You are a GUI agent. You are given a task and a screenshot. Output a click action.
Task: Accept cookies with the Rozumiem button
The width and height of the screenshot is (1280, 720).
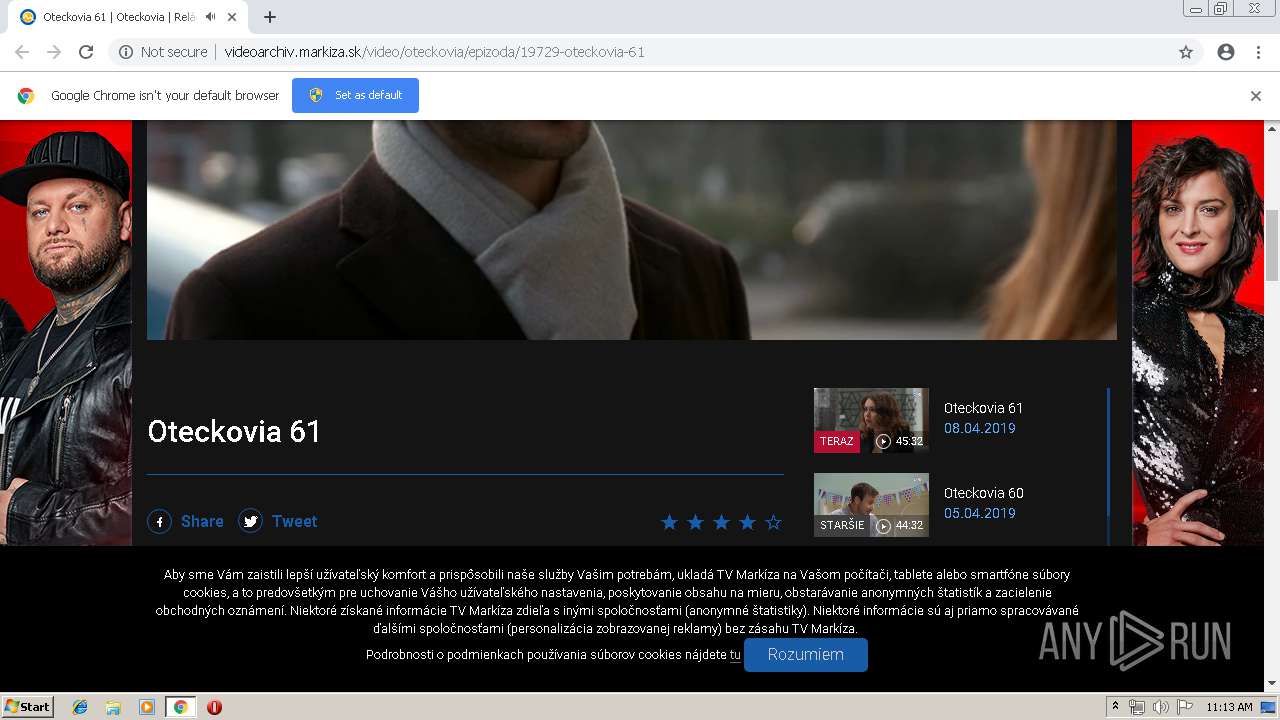coord(806,655)
